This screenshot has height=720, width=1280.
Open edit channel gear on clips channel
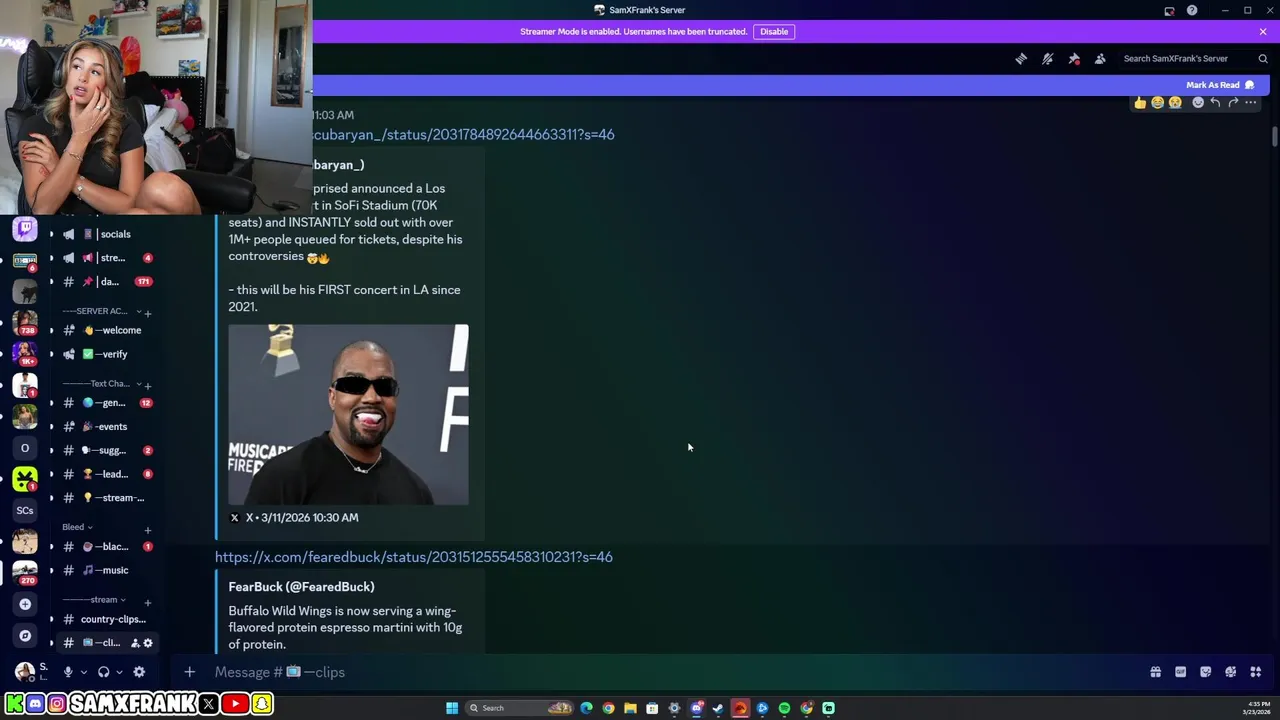coord(148,643)
